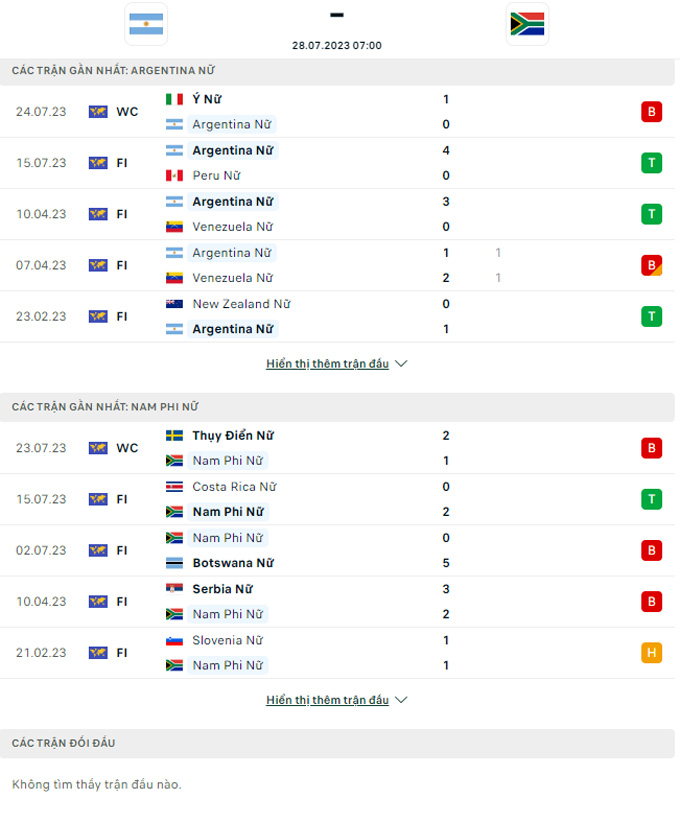Select the 'Các trận đối đầu' section header

click(64, 743)
